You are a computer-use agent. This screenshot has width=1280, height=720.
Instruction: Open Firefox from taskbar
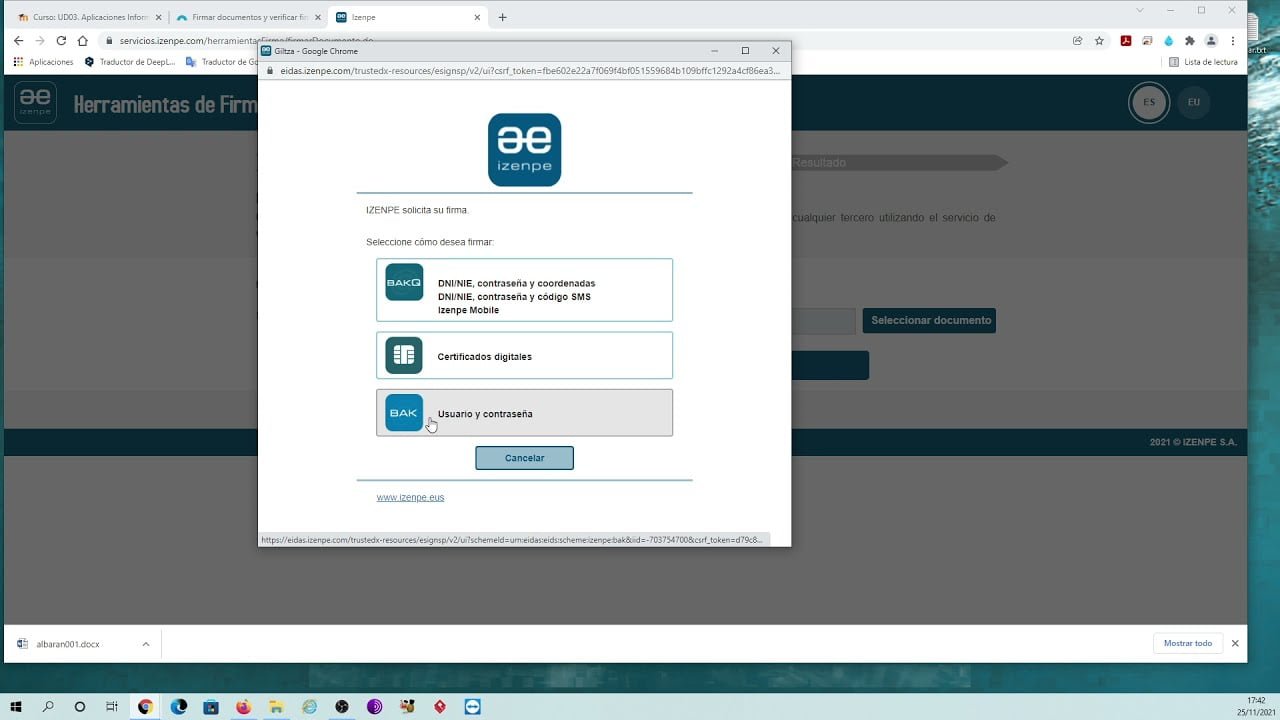(x=244, y=706)
